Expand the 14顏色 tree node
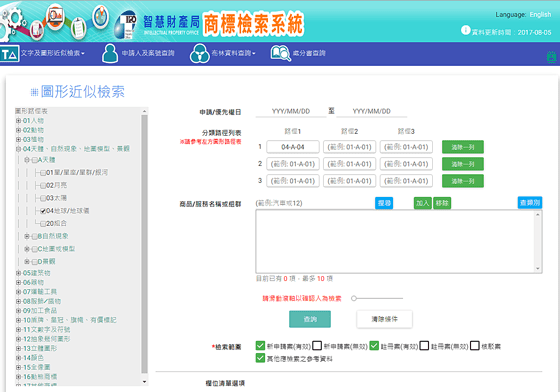The height and width of the screenshot is (392, 560). 18,358
